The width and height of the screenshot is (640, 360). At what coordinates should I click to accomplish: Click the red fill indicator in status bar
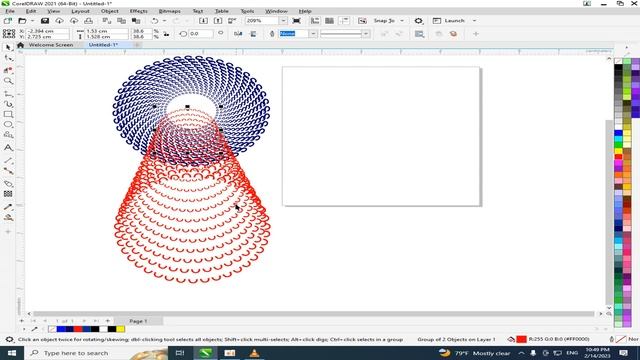[521, 339]
